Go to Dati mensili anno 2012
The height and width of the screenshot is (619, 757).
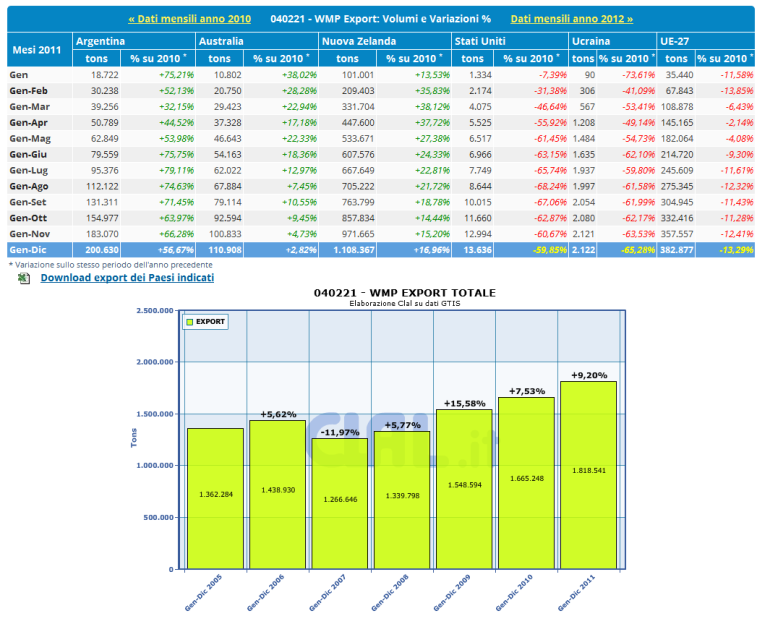pos(571,19)
